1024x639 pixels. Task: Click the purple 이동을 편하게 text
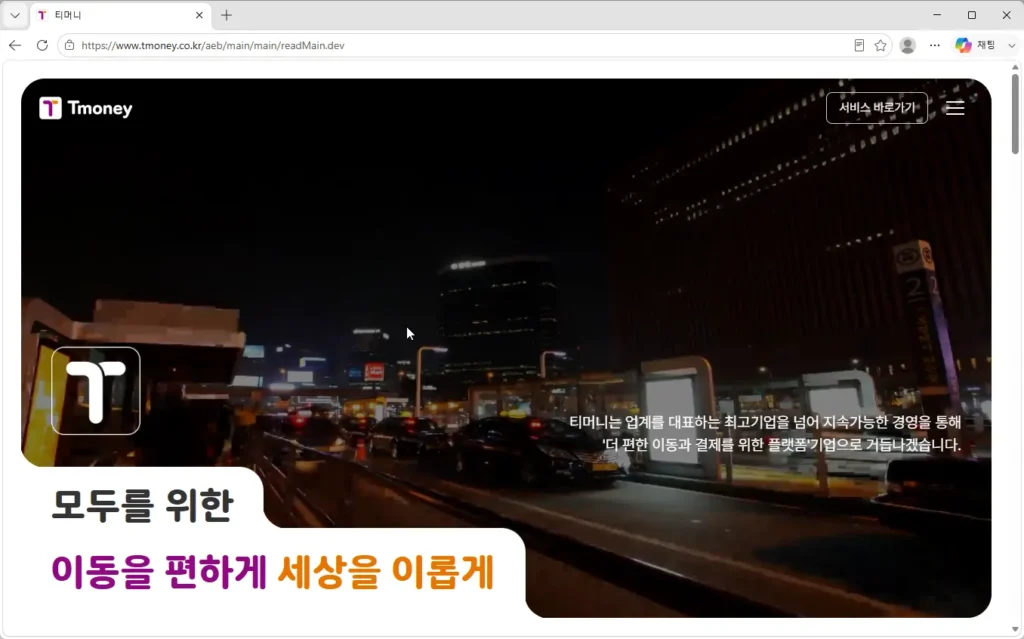[x=159, y=571]
